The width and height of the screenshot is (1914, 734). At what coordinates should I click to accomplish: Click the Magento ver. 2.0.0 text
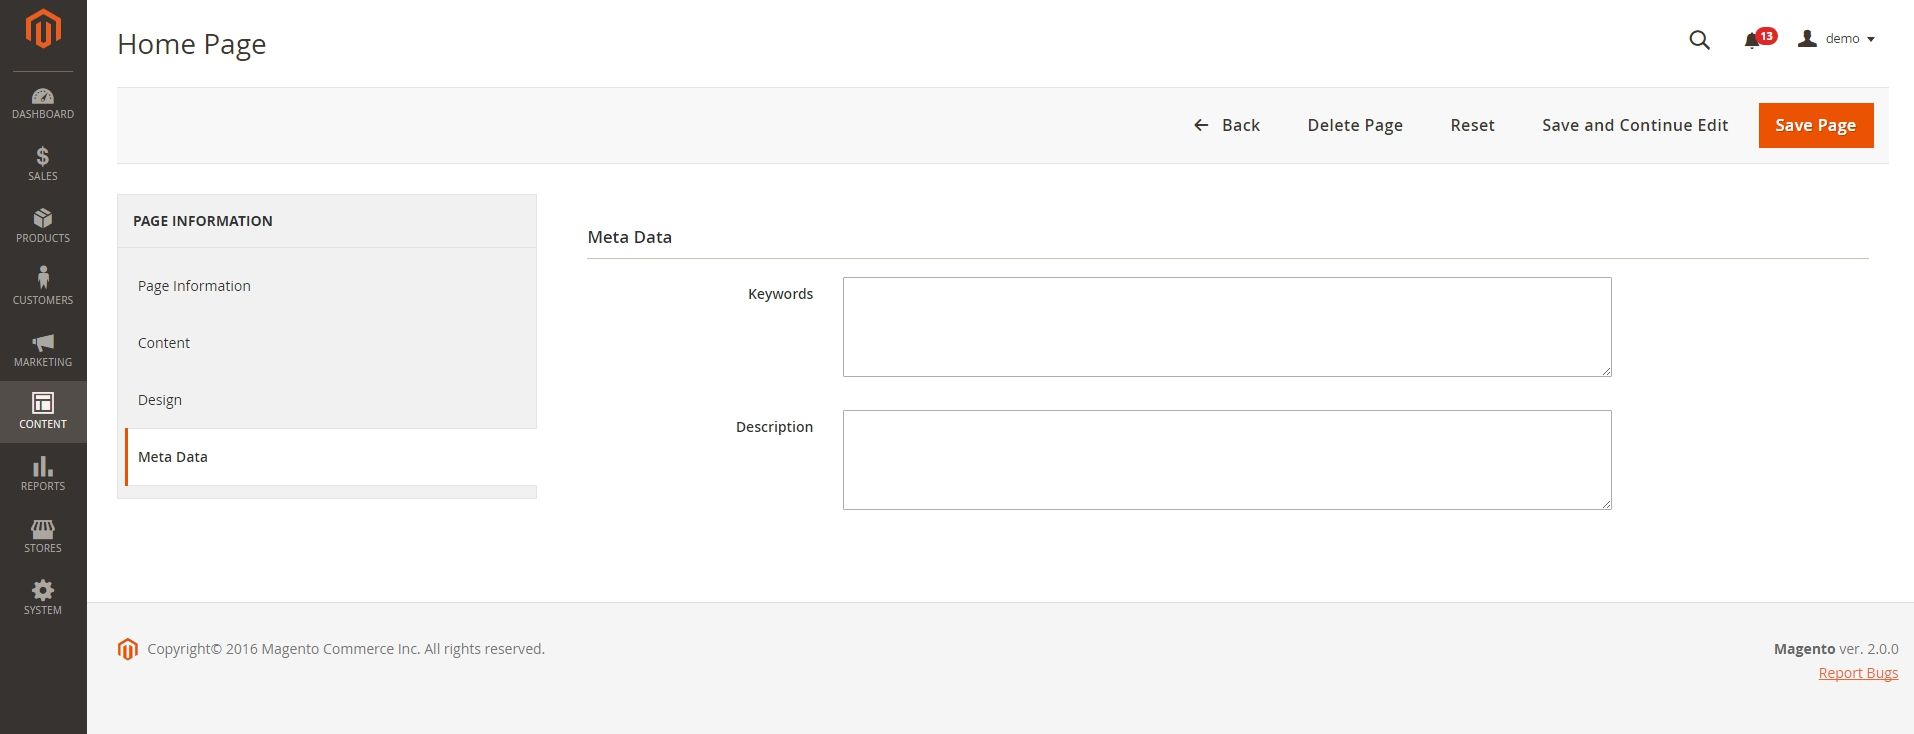1836,649
